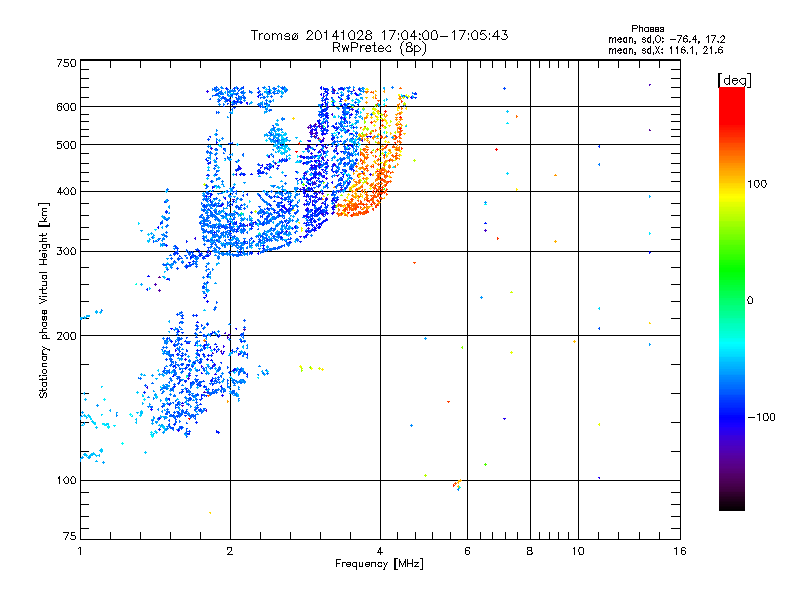Click the 'Frequency [MHz]' x-axis label
This screenshot has height=600, width=800.
point(379,564)
